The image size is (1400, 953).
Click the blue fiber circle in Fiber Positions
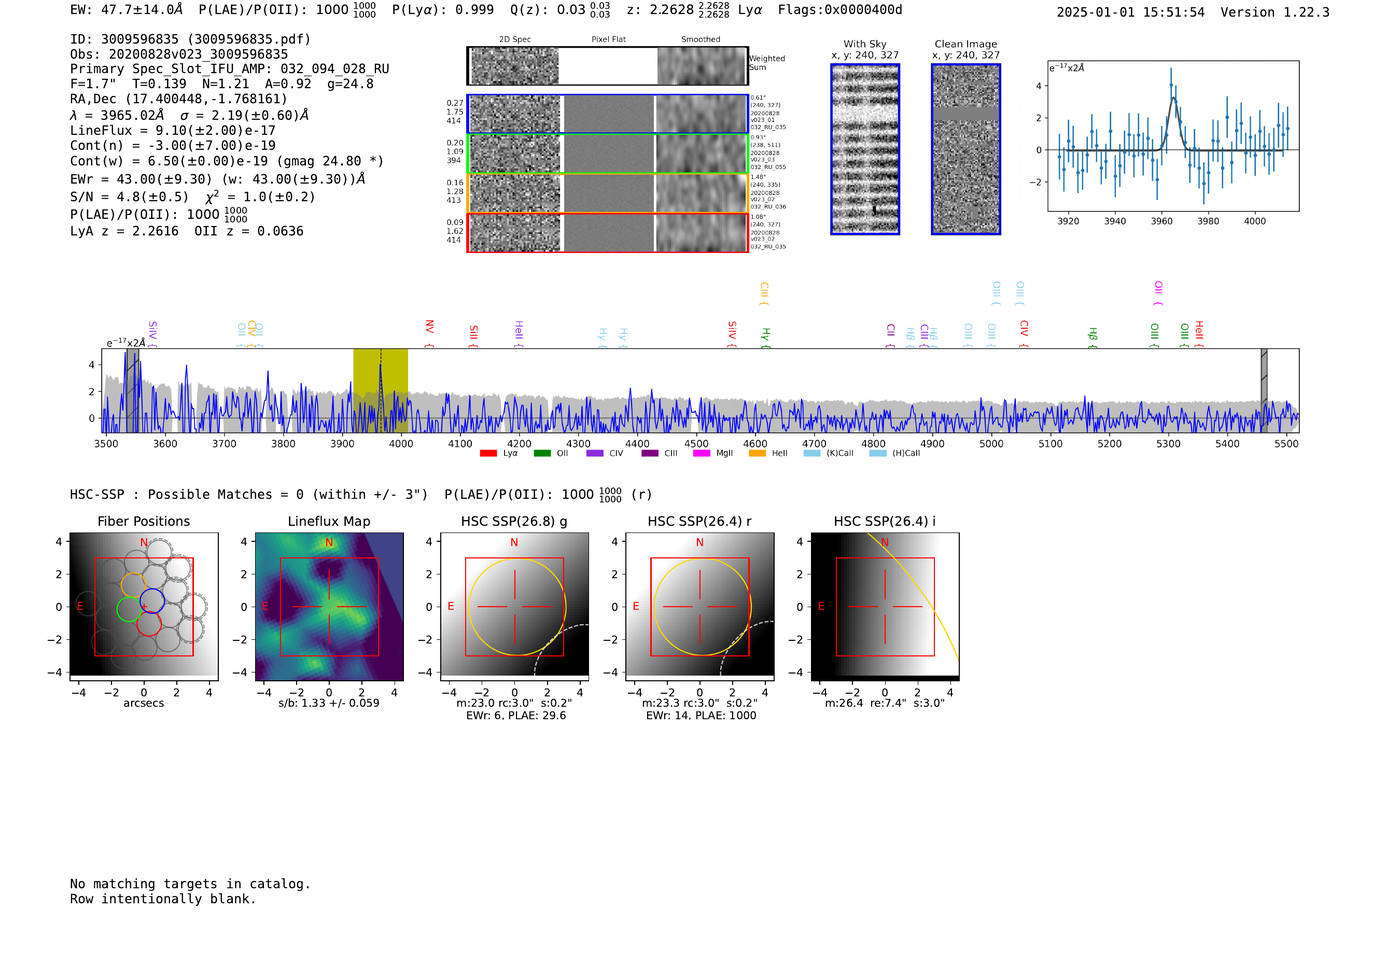point(152,601)
